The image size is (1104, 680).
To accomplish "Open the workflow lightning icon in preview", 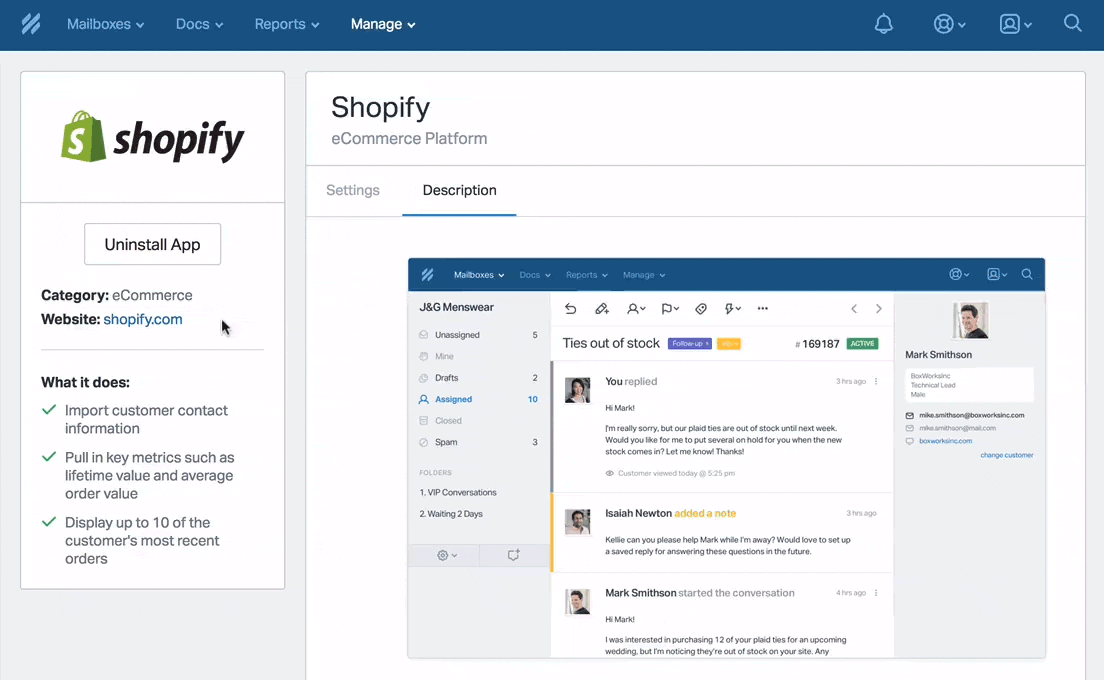I will [x=732, y=308].
